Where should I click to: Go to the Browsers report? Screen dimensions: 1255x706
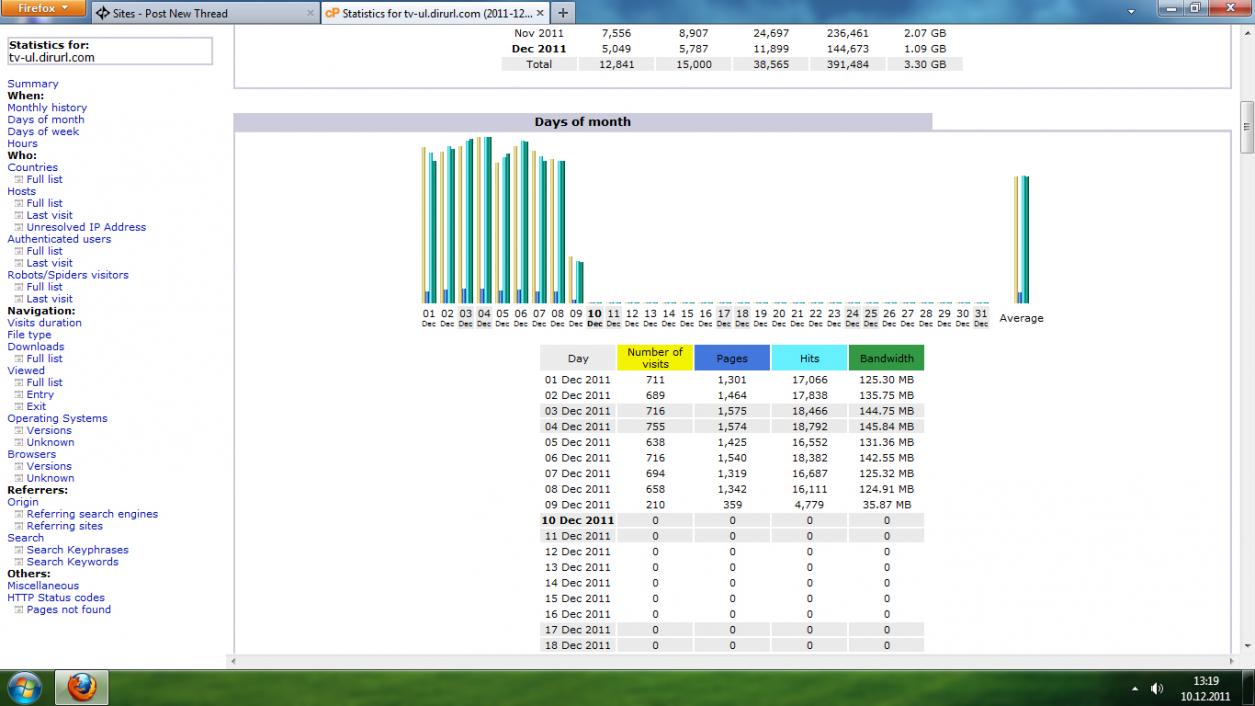tap(32, 456)
